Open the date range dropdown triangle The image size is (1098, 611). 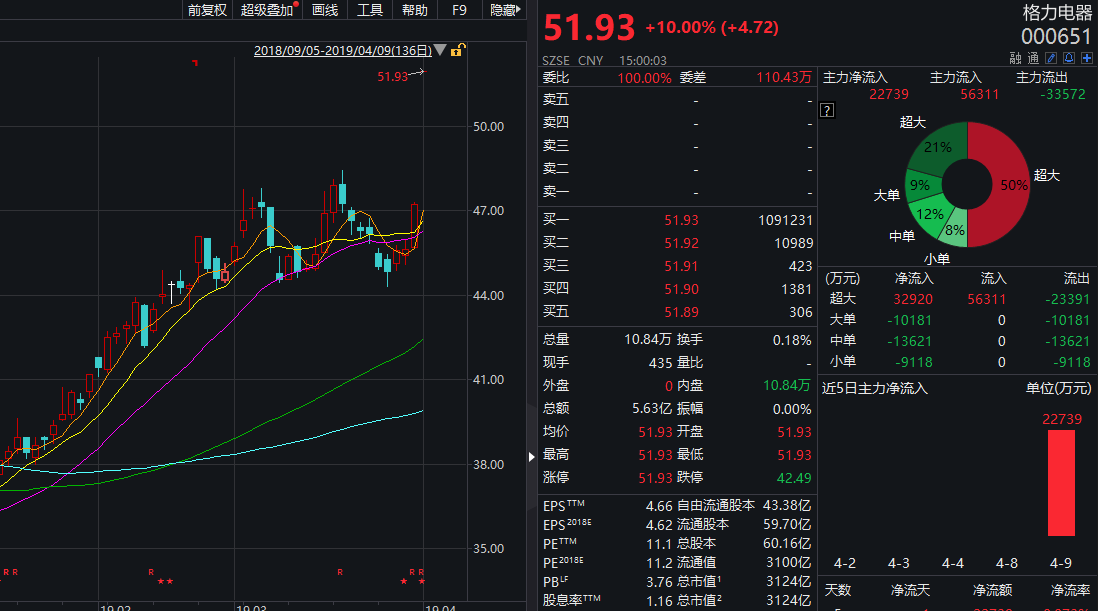click(440, 50)
